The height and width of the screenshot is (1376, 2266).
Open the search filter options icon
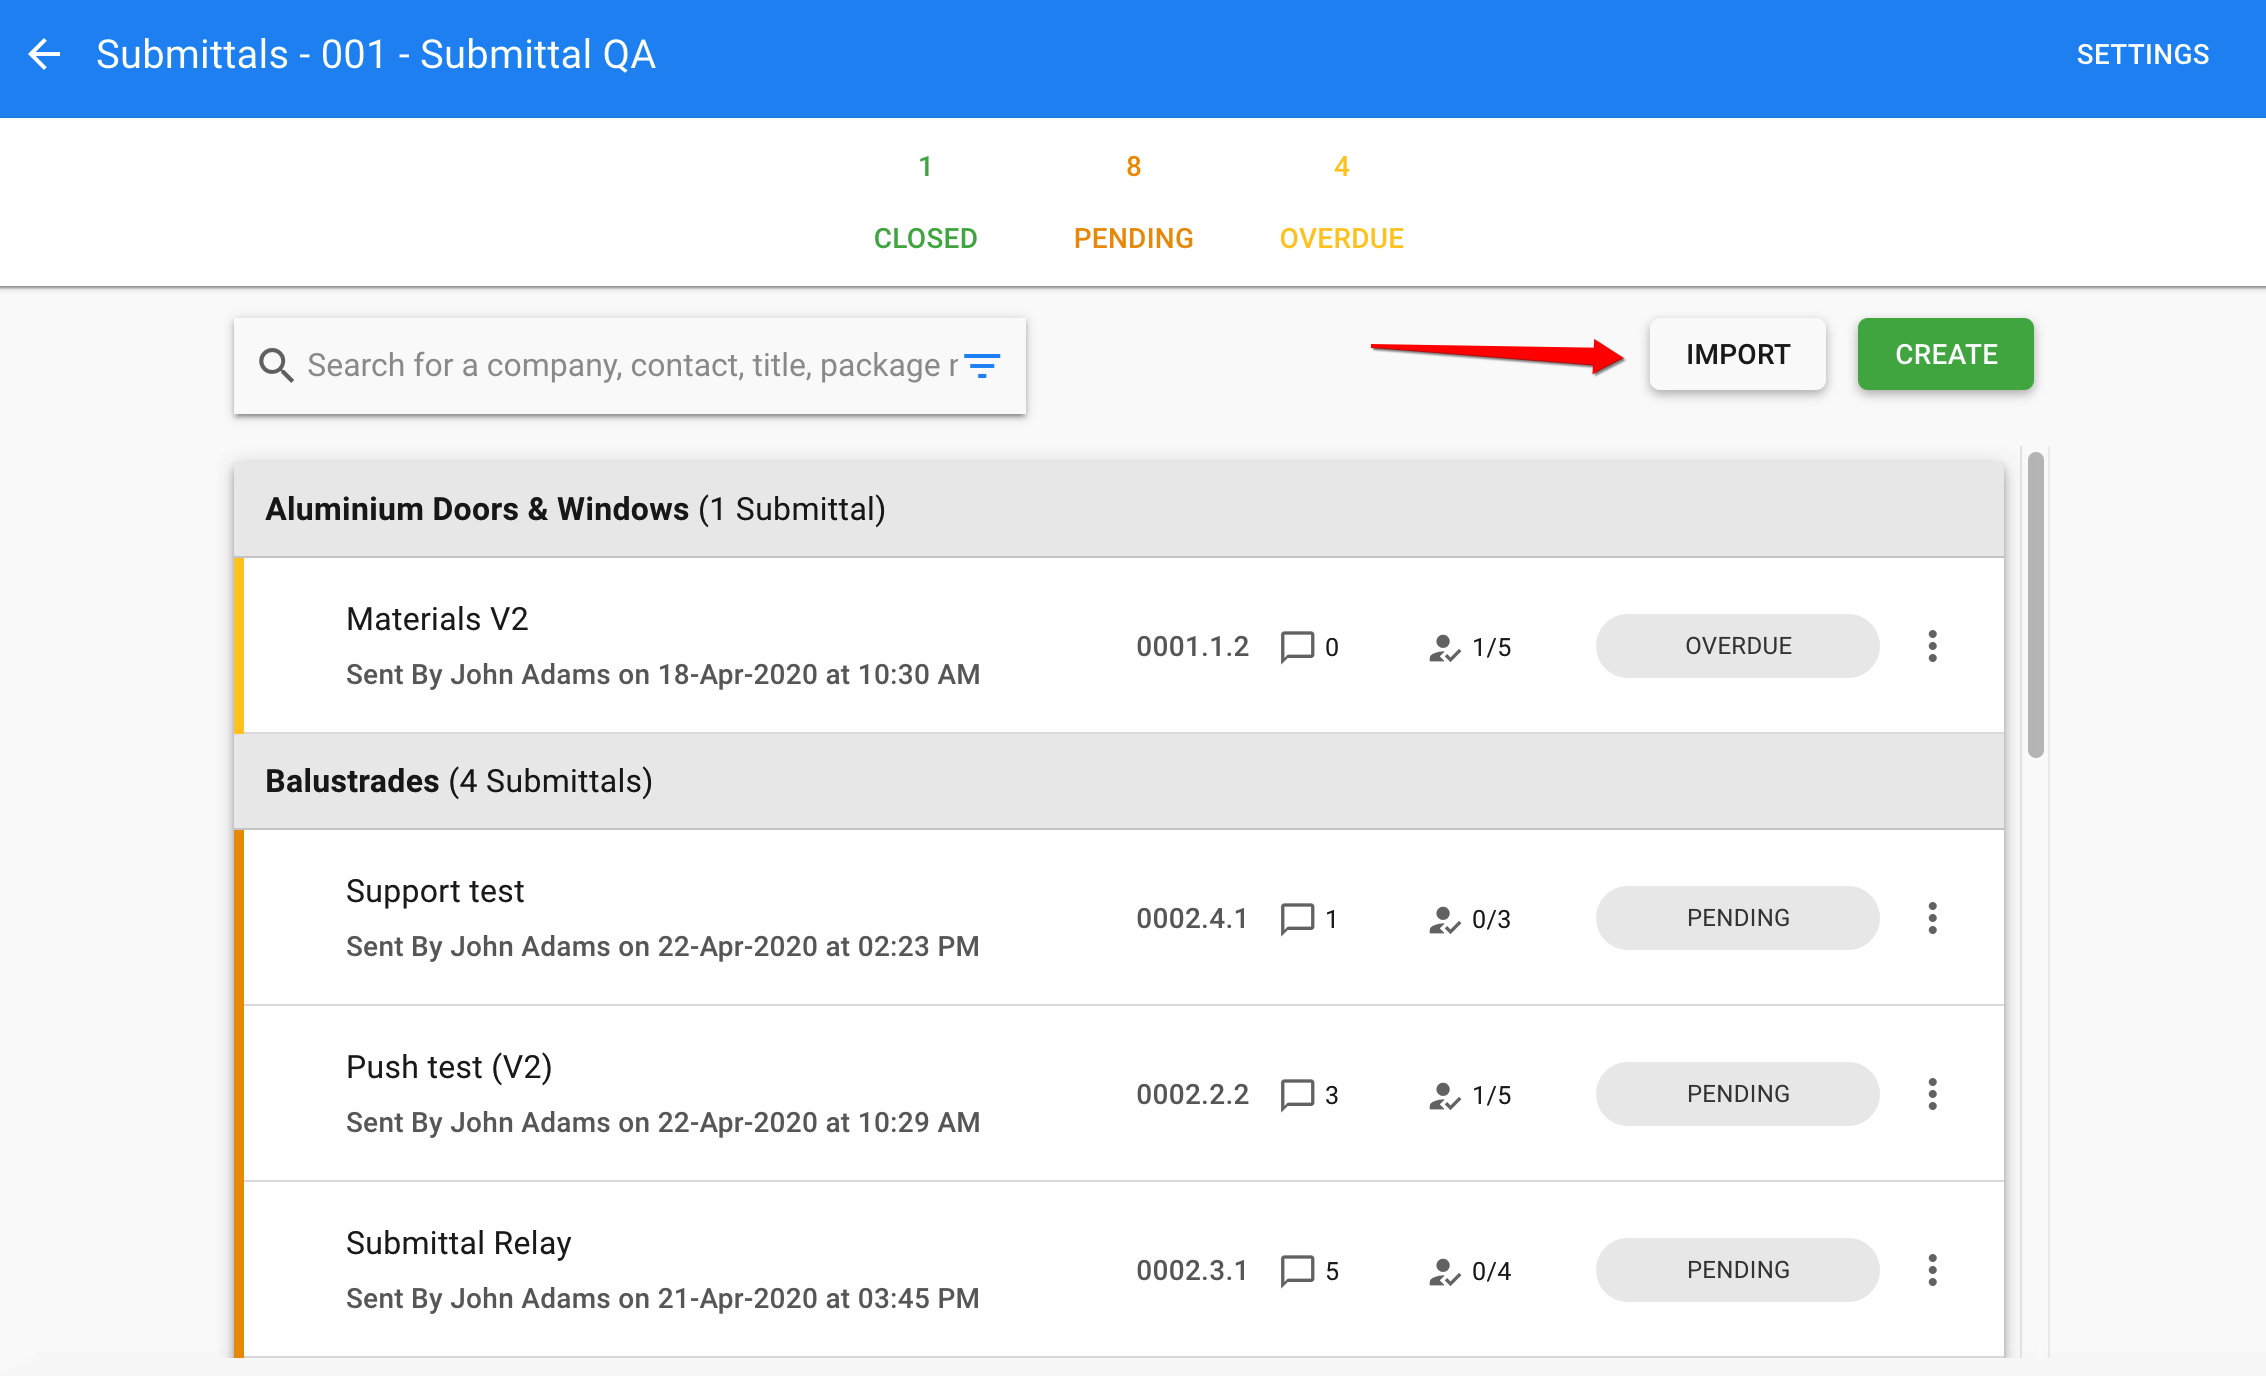982,366
